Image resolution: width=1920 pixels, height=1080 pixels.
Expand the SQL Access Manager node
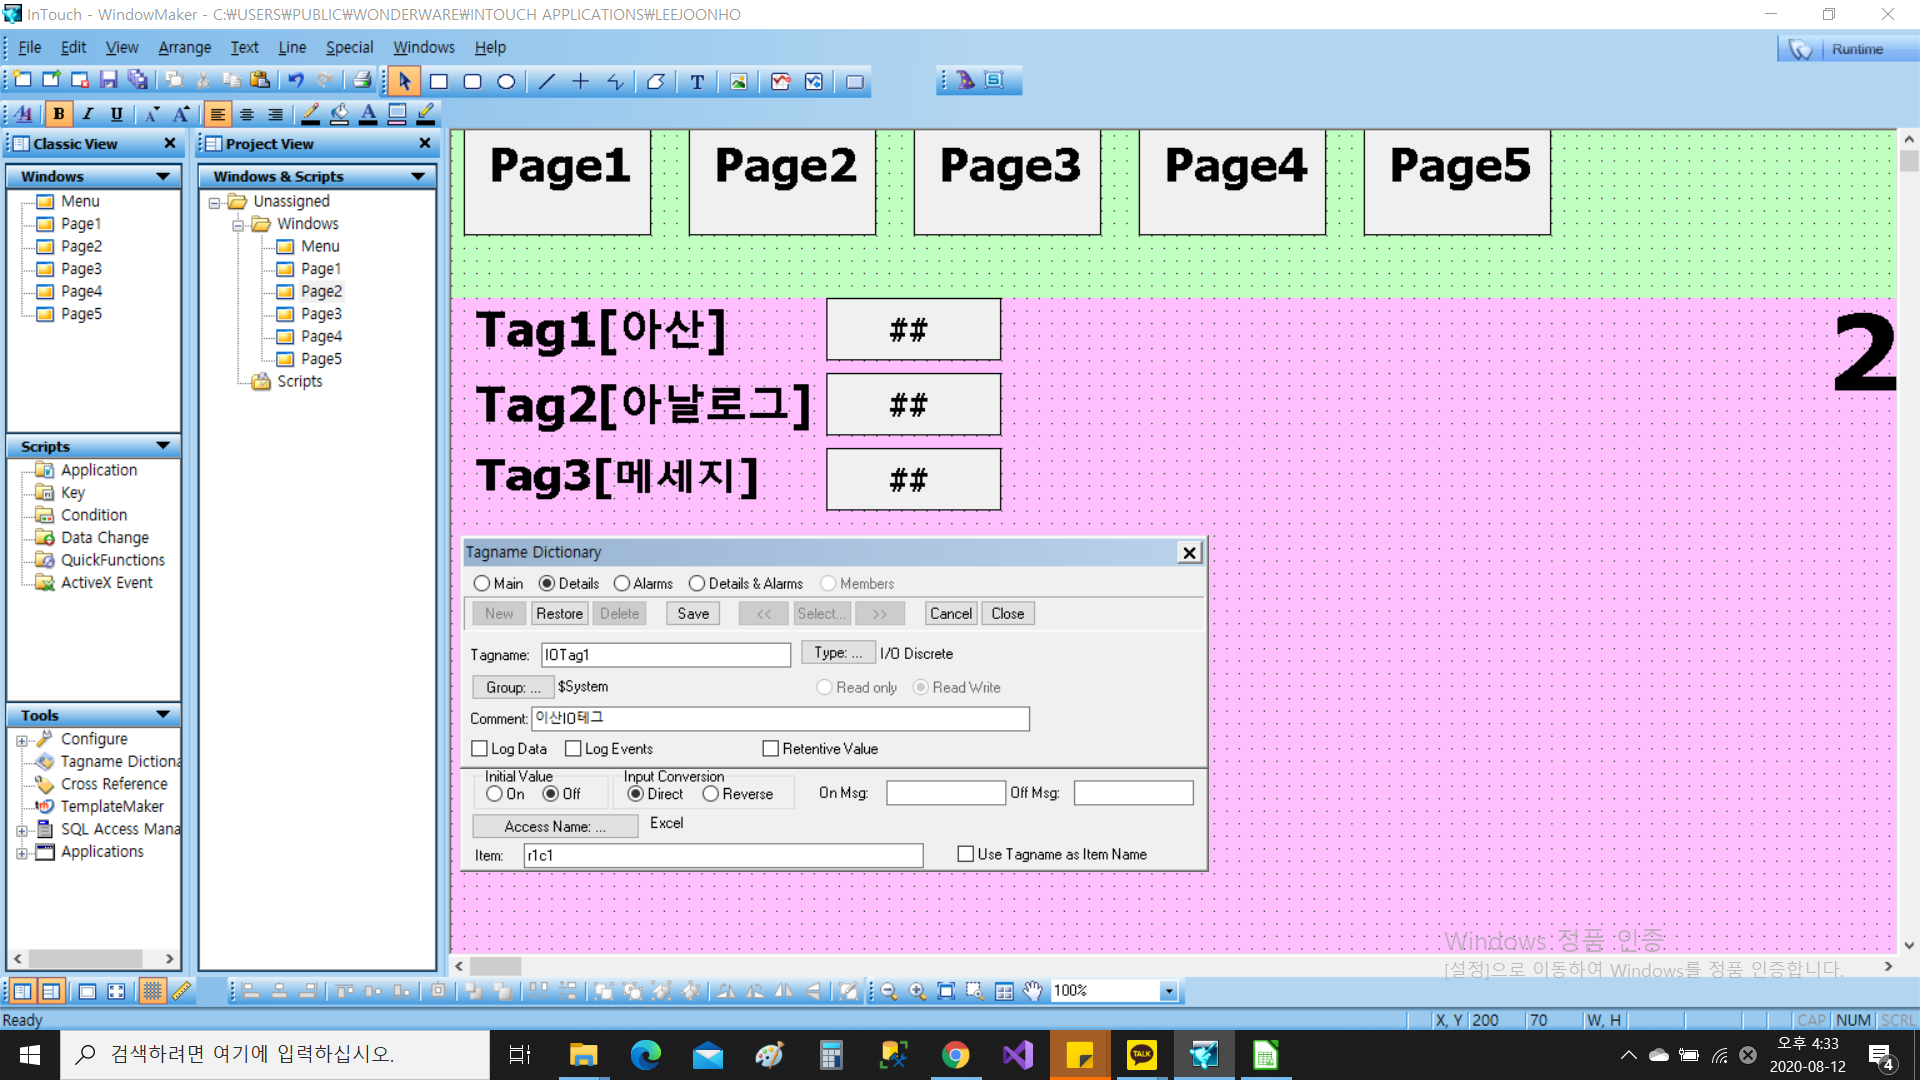(21, 831)
